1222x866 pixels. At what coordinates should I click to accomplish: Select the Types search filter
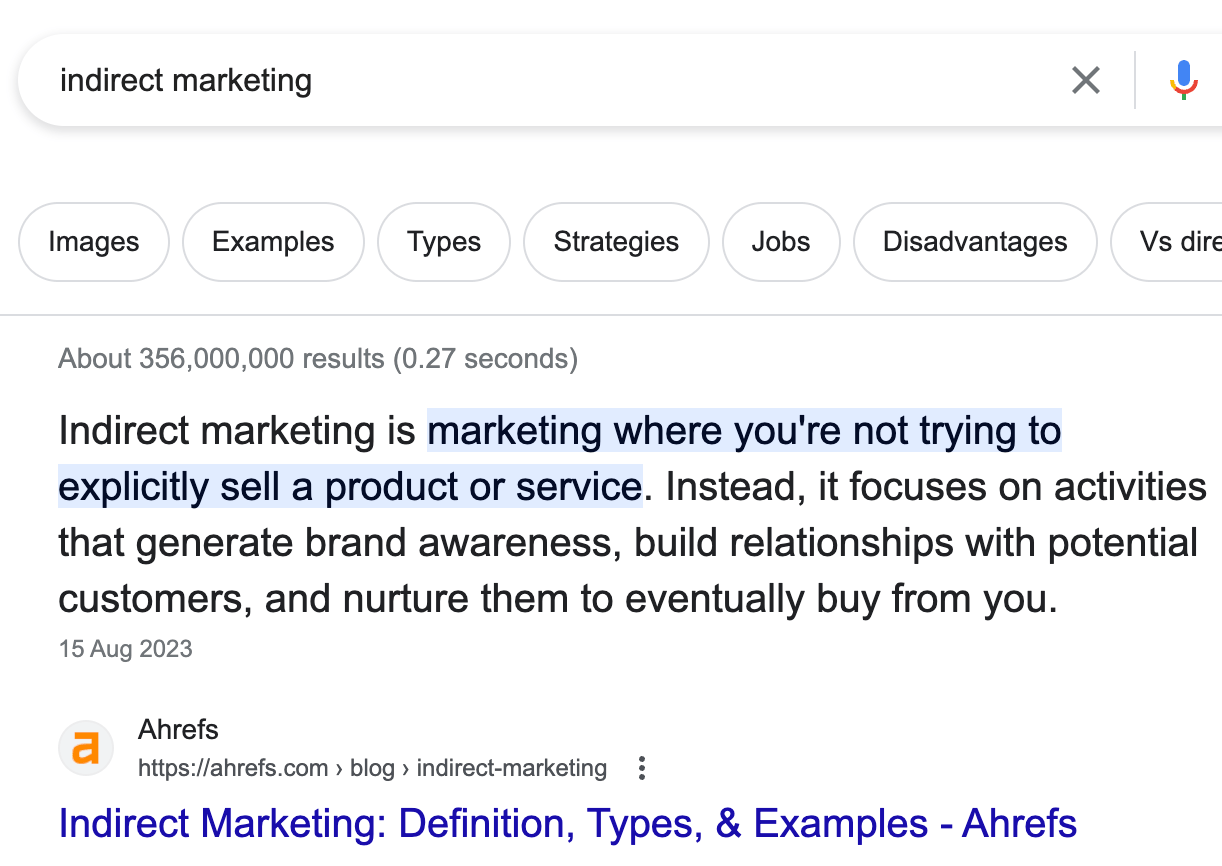pyautogui.click(x=443, y=241)
